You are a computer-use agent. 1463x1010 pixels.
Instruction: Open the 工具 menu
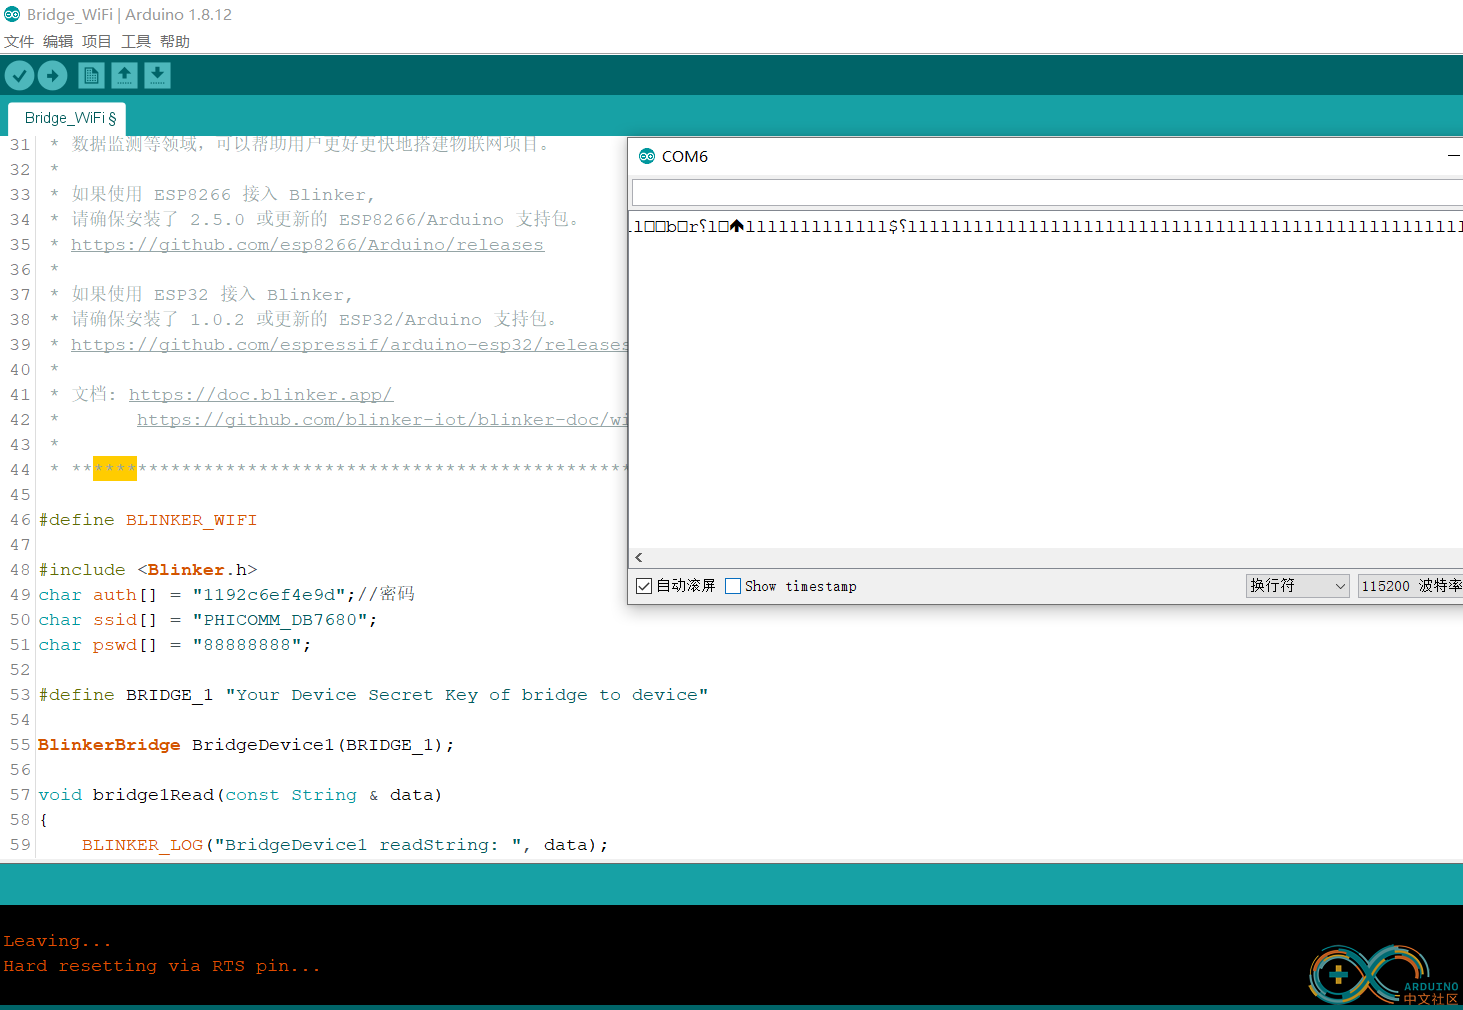tap(136, 41)
